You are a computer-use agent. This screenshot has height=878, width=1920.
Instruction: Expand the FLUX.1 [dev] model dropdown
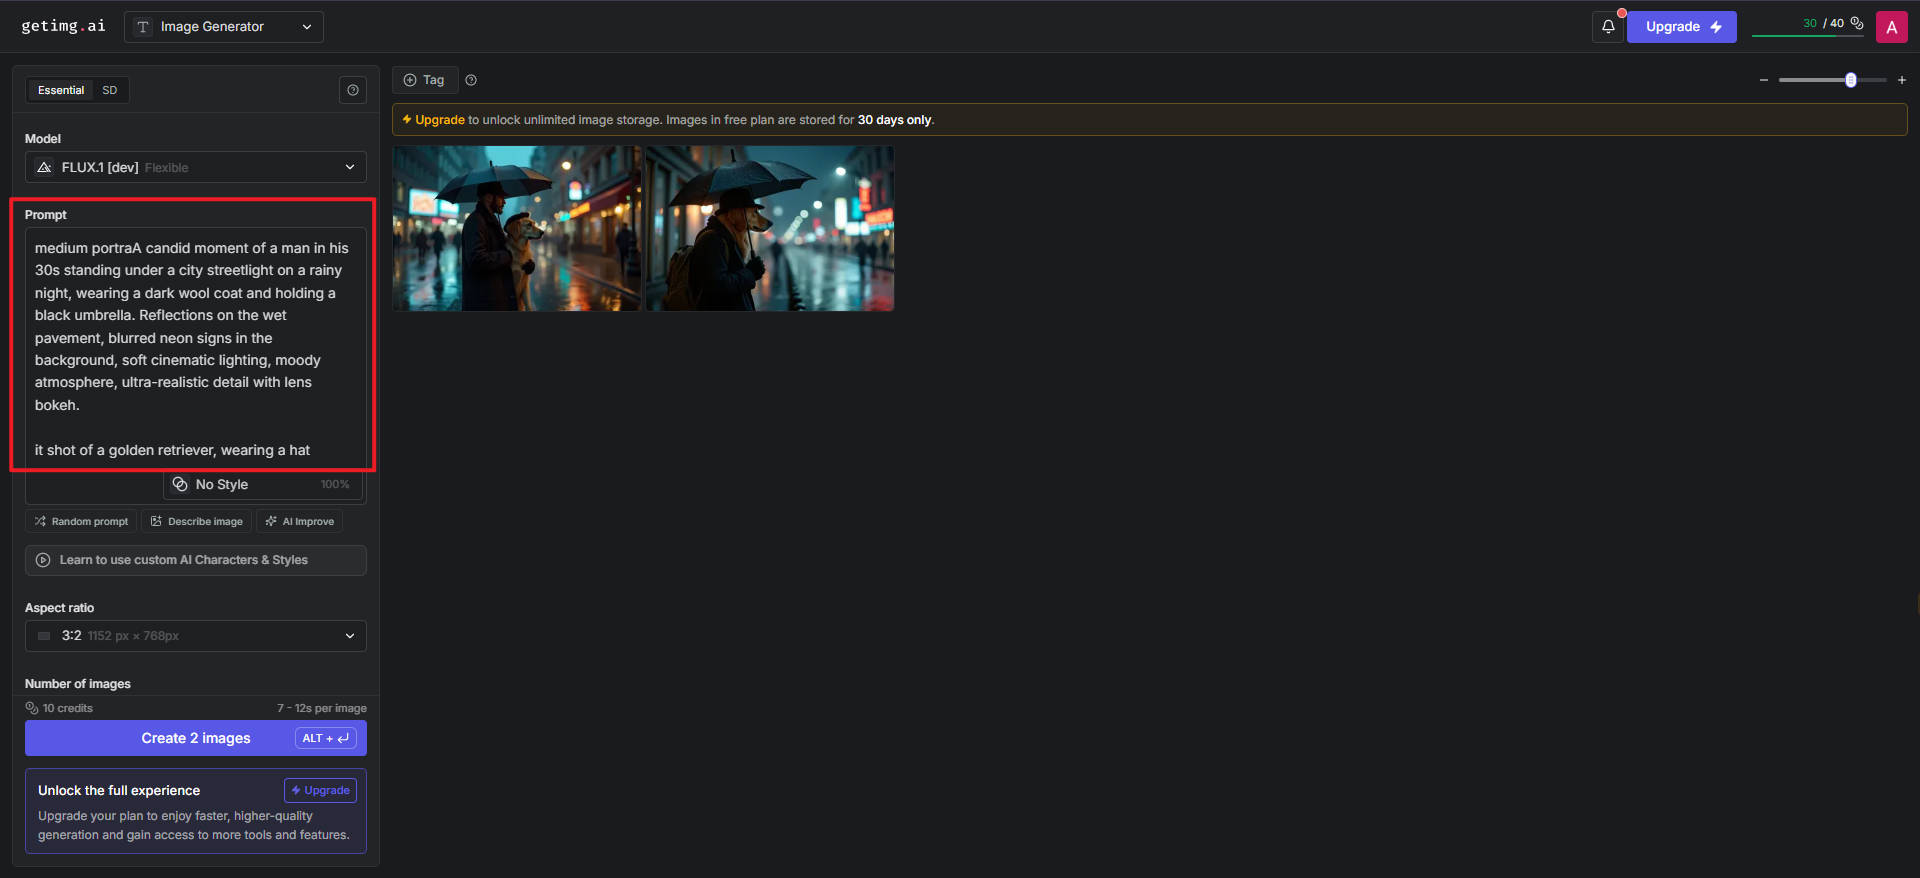tap(196, 167)
